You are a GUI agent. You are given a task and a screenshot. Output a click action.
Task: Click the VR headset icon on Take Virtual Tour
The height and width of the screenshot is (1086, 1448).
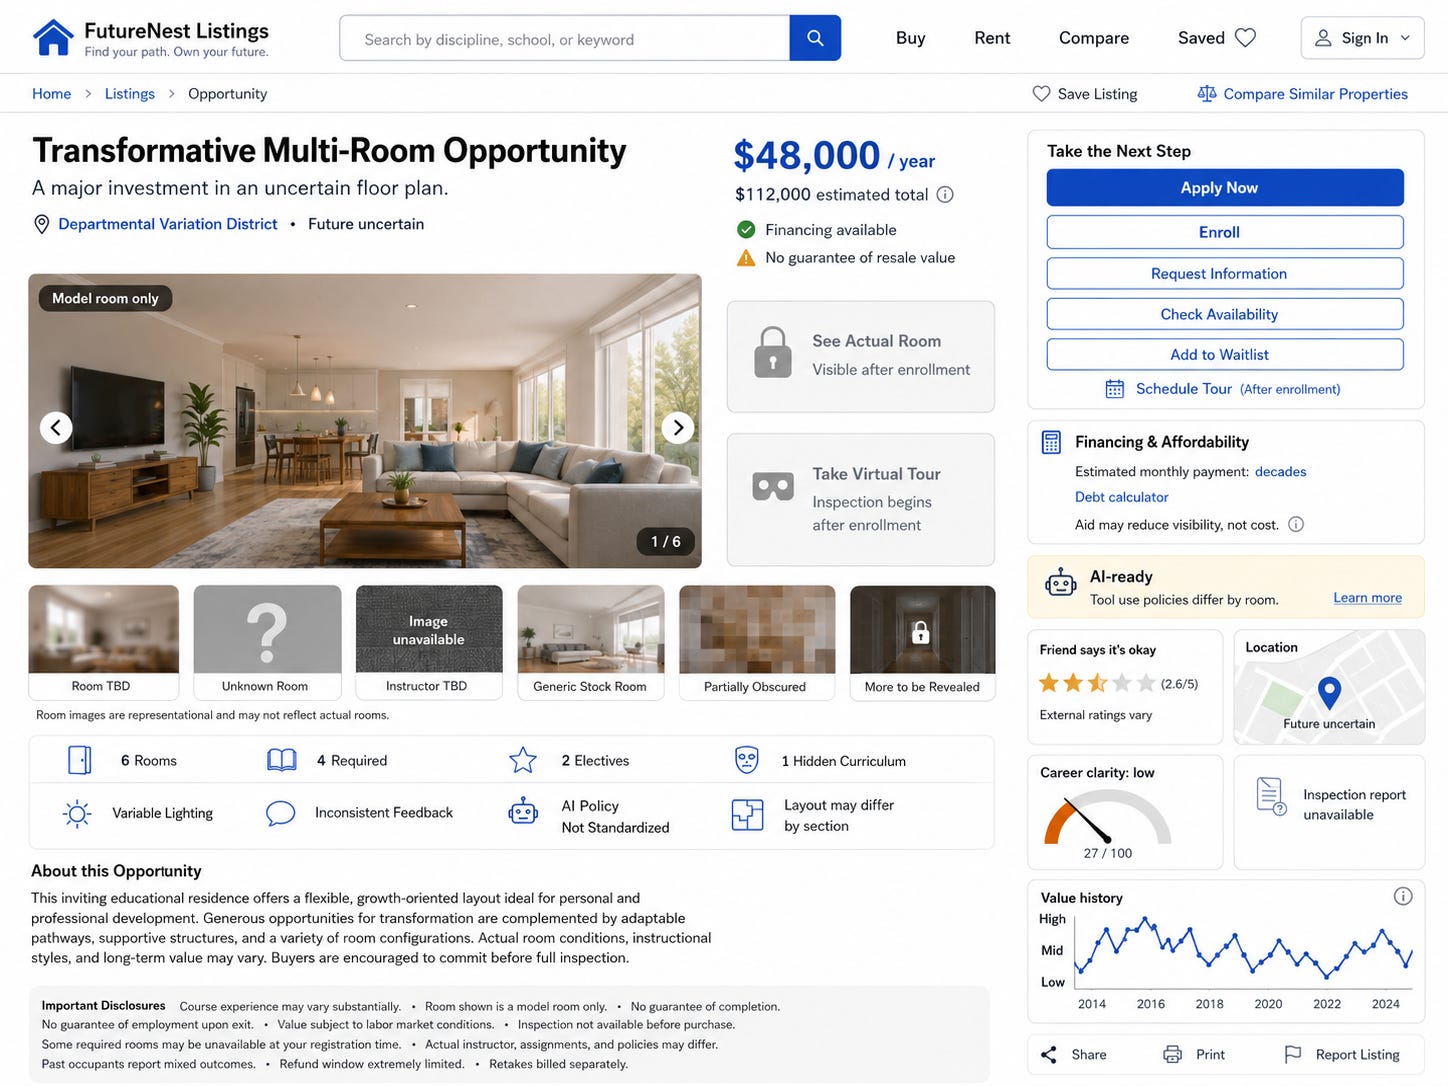(x=773, y=487)
